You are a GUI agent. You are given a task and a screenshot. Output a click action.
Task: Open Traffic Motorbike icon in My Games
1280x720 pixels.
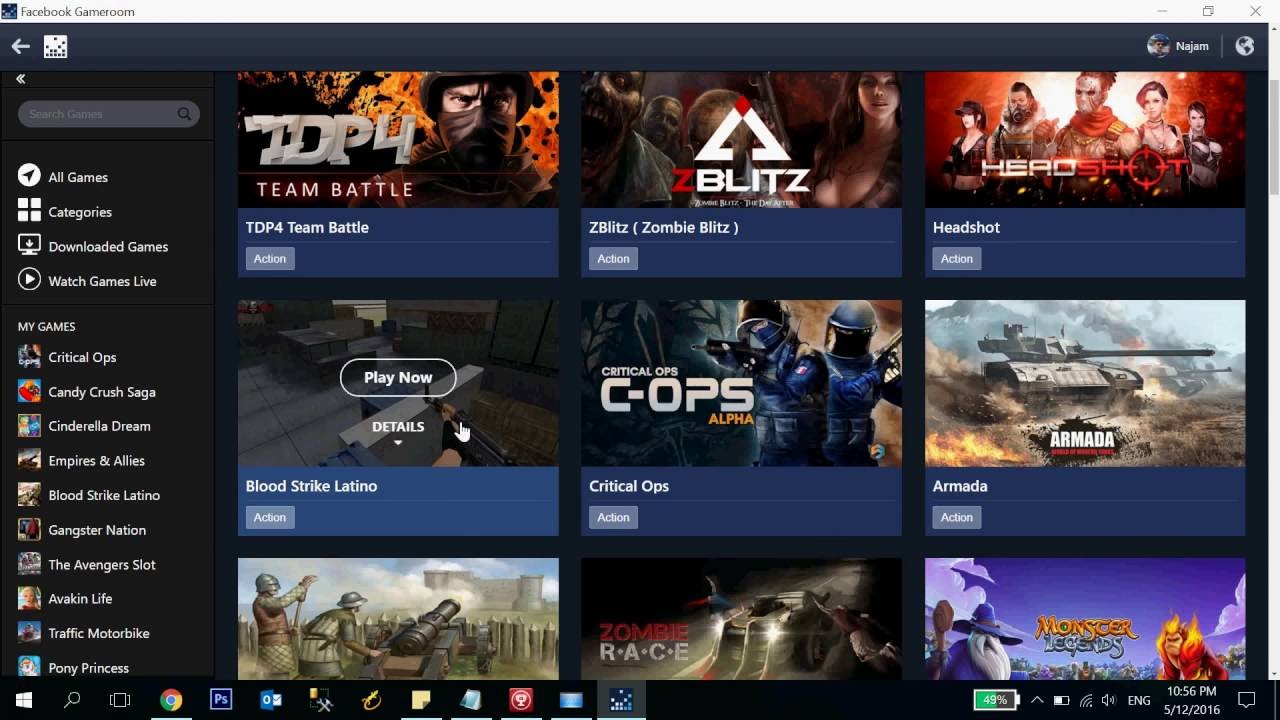click(29, 632)
